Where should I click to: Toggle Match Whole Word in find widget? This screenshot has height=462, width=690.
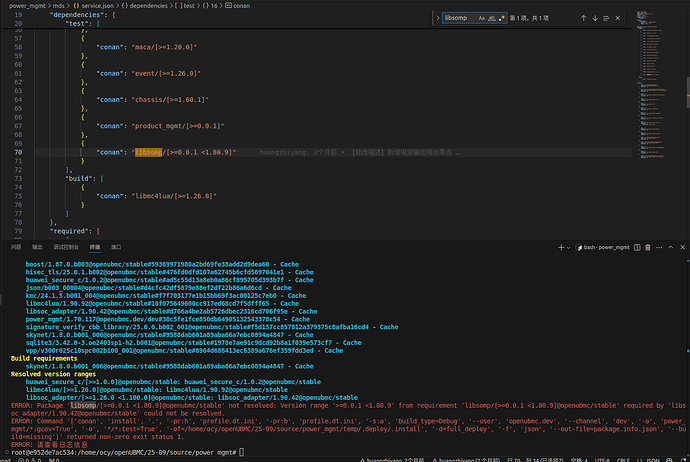[x=493, y=19]
